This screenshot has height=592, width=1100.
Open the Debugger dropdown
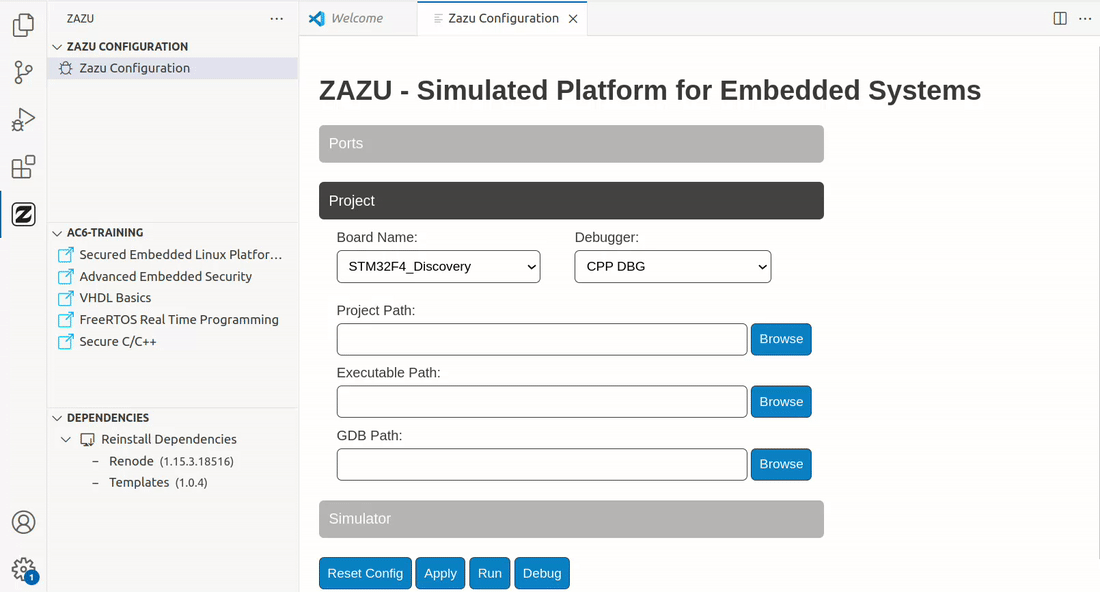click(x=673, y=267)
